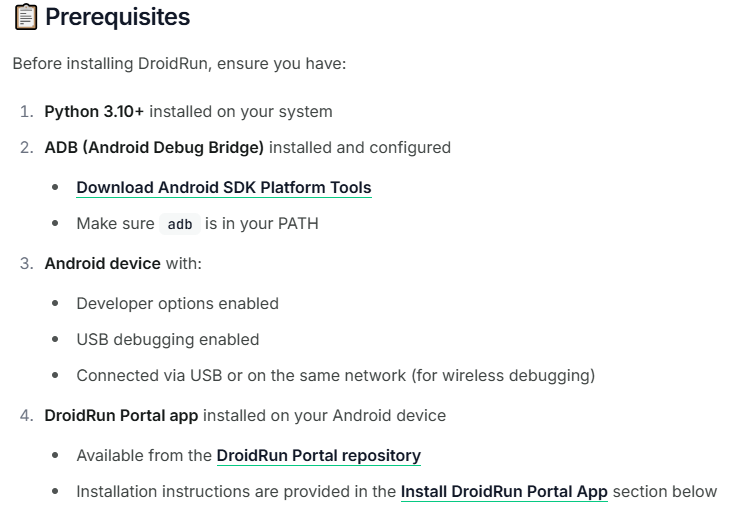Click installed on your Android device text
Viewport: 739px width, 524px height.
324,415
